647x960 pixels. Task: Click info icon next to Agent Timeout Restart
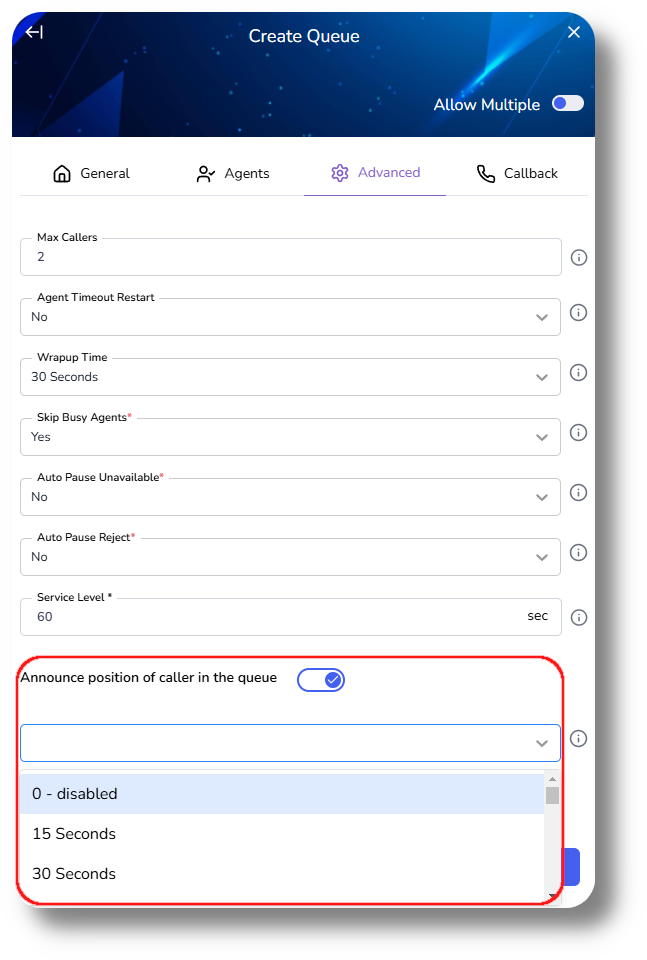(x=578, y=312)
